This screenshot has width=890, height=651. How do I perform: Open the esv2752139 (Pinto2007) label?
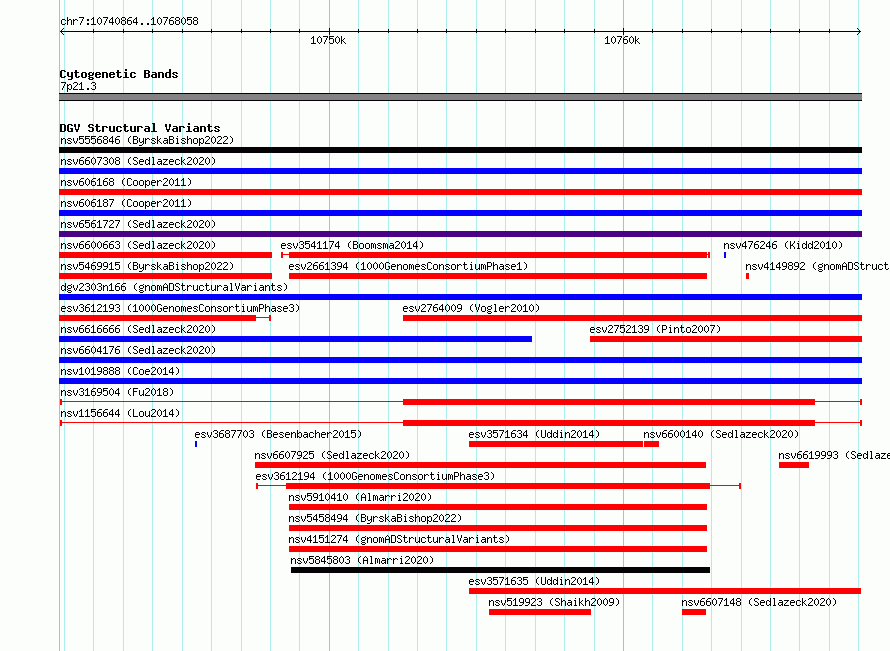coord(655,329)
